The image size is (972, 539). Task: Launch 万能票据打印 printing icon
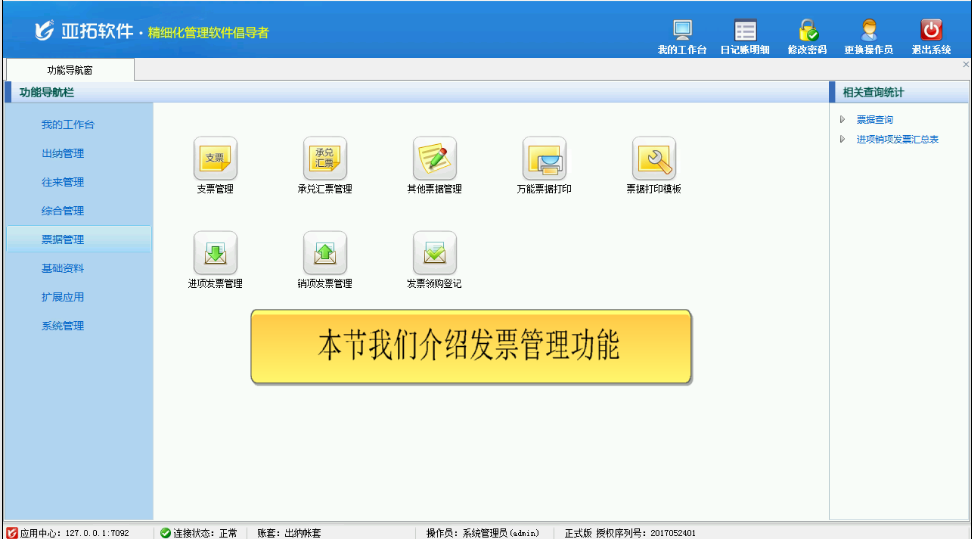click(x=544, y=159)
